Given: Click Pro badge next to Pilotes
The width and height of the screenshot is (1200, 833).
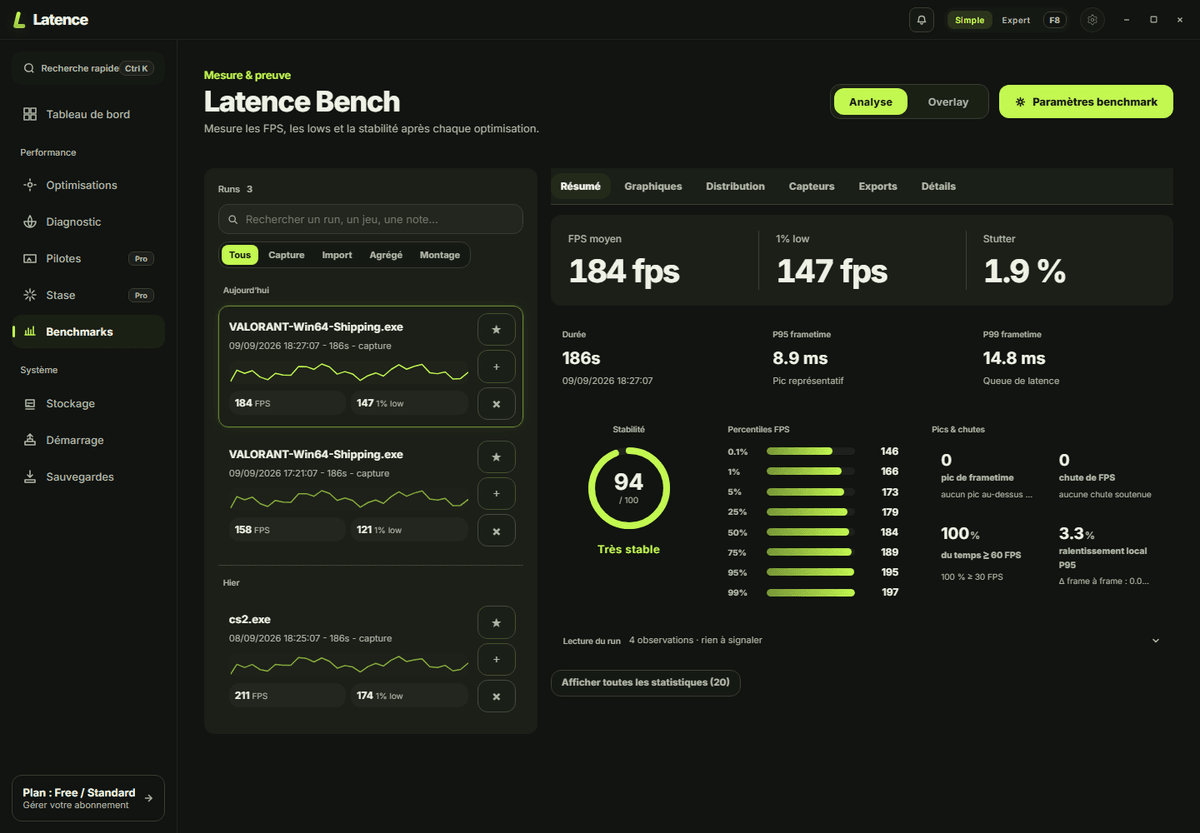Looking at the screenshot, I should click(141, 259).
